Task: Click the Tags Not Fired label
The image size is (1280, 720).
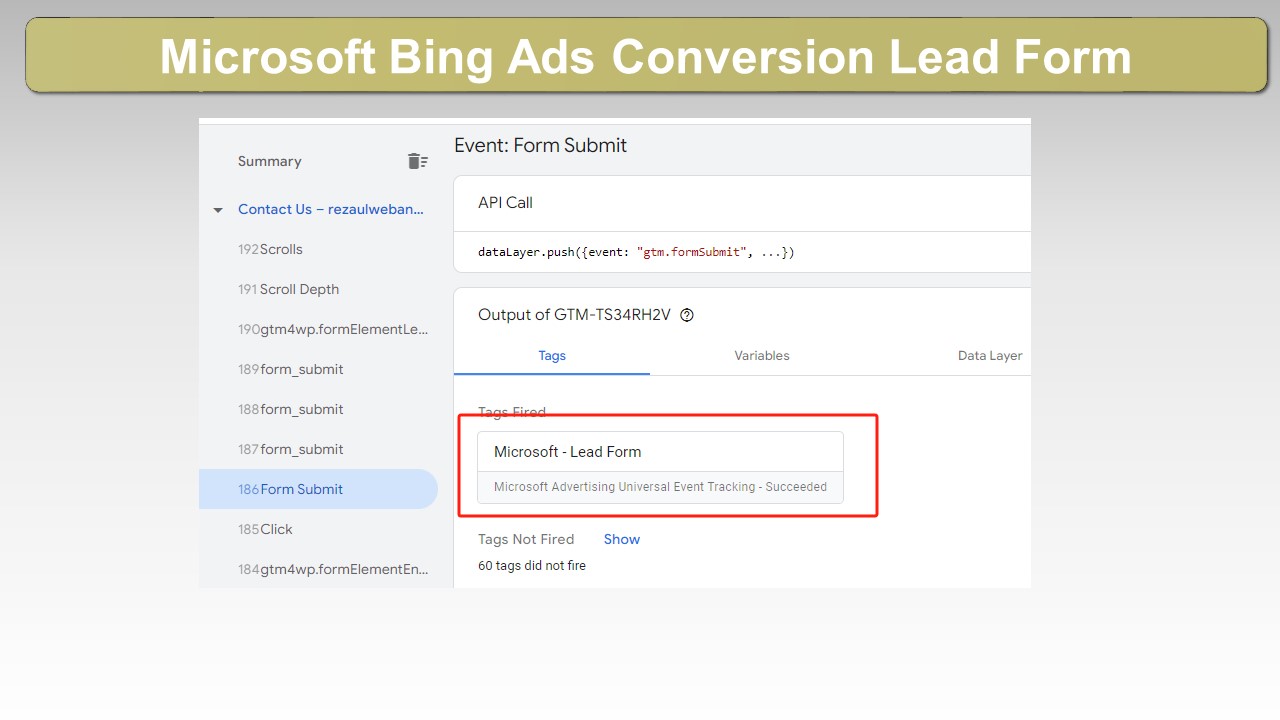Action: coord(526,539)
